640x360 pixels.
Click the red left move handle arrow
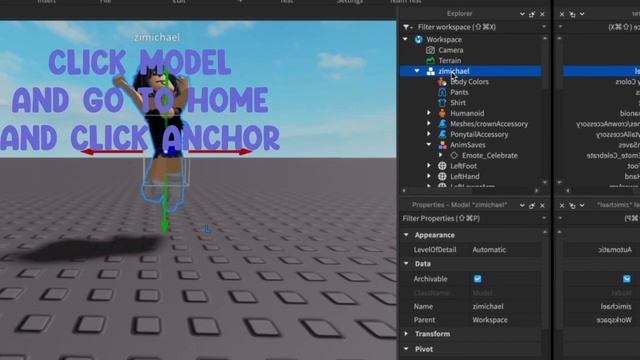87,152
